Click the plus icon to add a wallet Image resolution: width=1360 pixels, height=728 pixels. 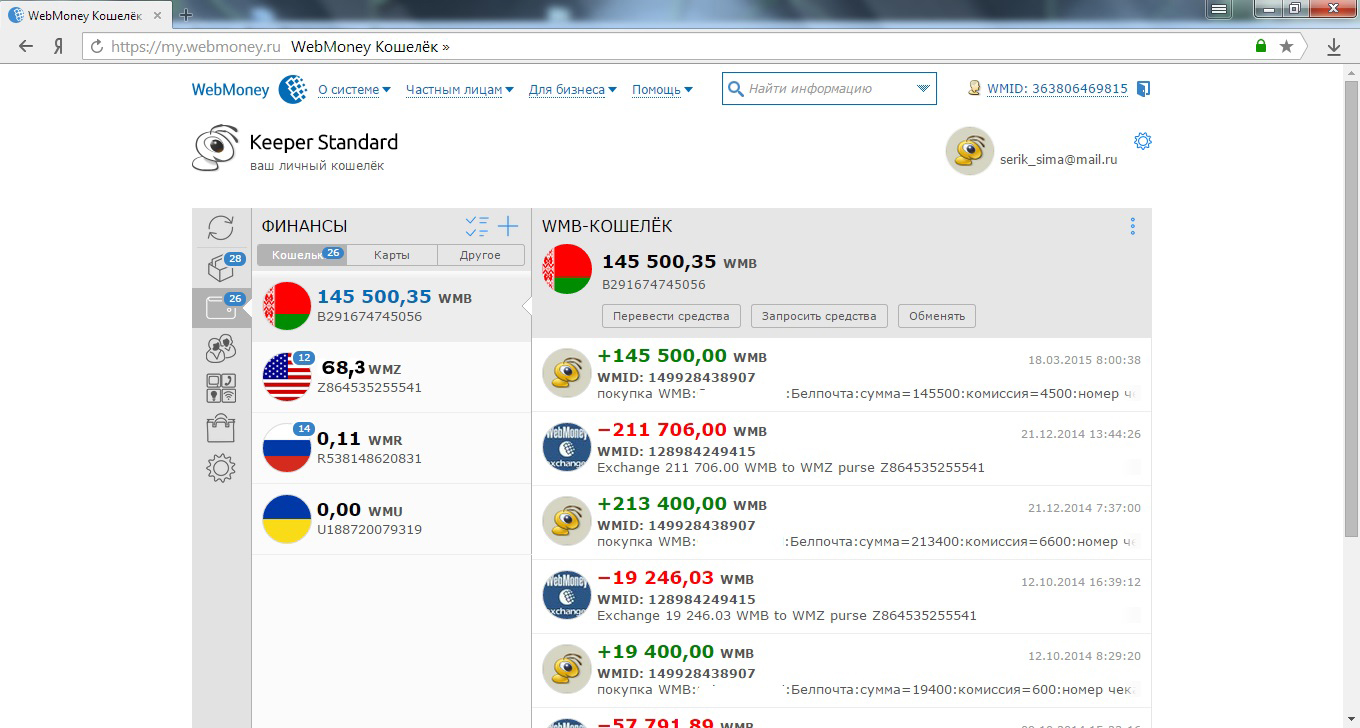(508, 226)
